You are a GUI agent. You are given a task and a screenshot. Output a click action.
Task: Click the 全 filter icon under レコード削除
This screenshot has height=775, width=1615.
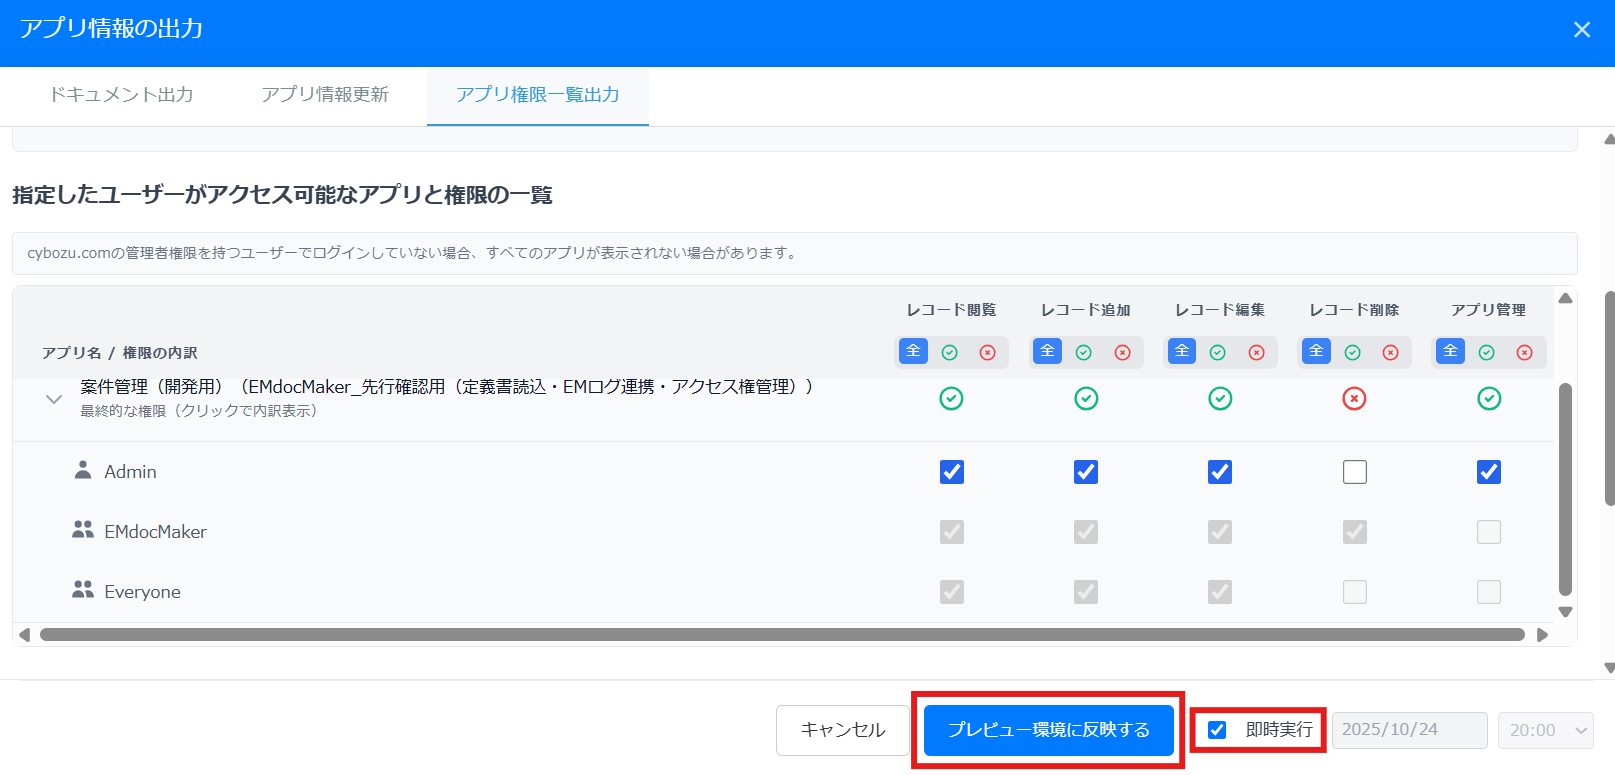pyautogui.click(x=1316, y=352)
